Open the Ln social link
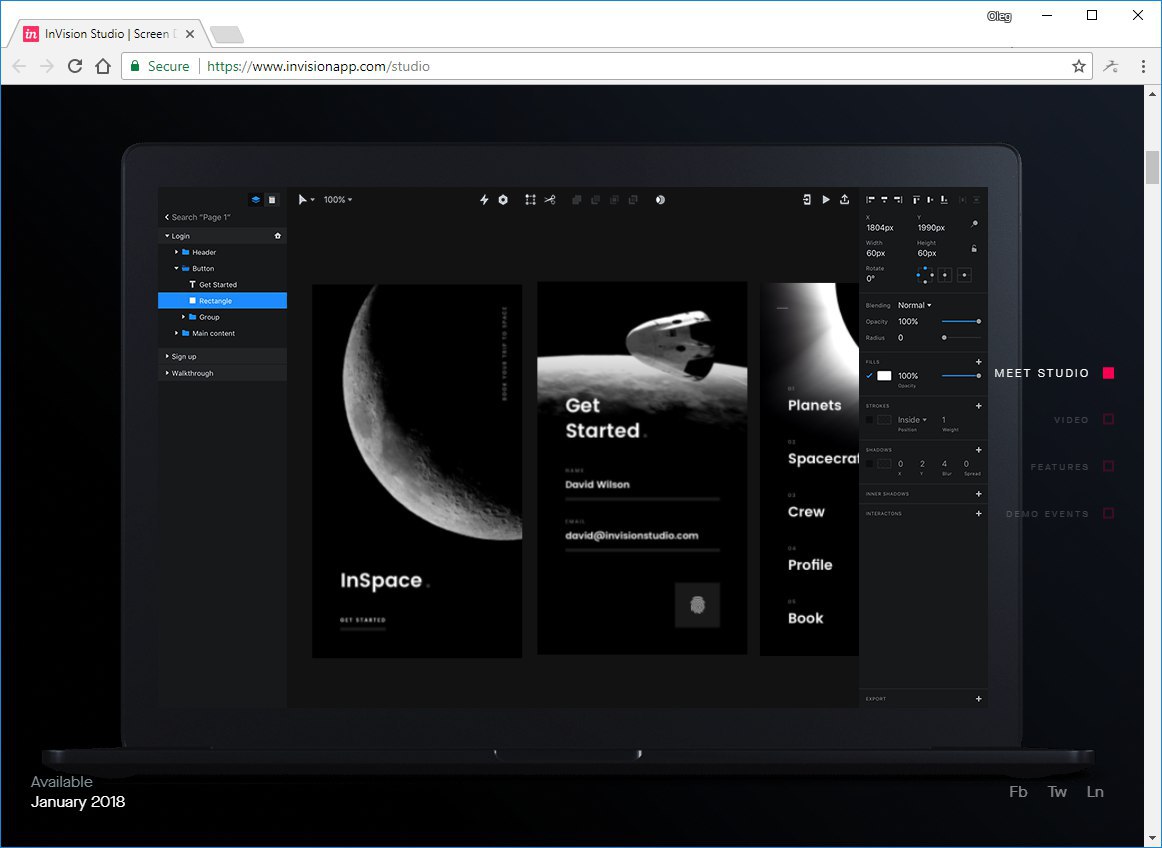Viewport: 1162px width, 848px height. click(x=1095, y=792)
